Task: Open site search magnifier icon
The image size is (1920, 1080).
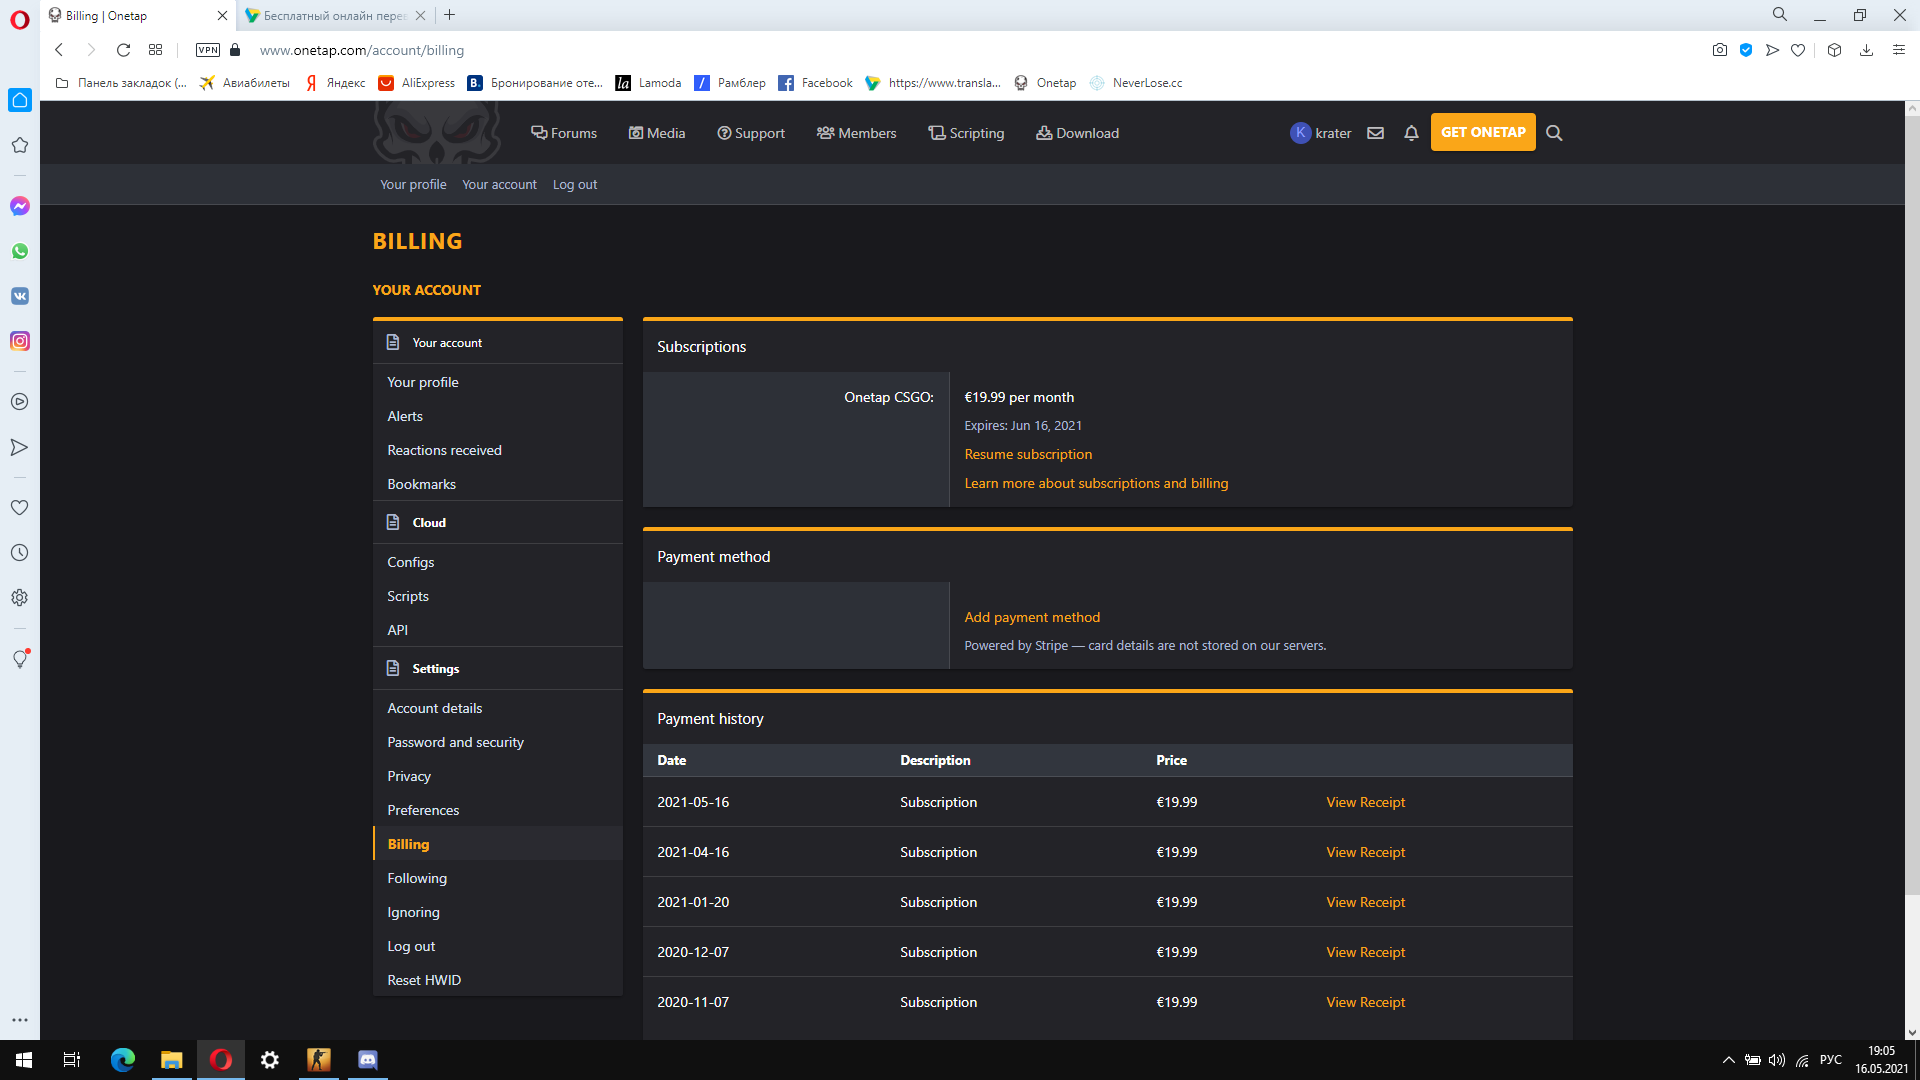Action: [1554, 133]
